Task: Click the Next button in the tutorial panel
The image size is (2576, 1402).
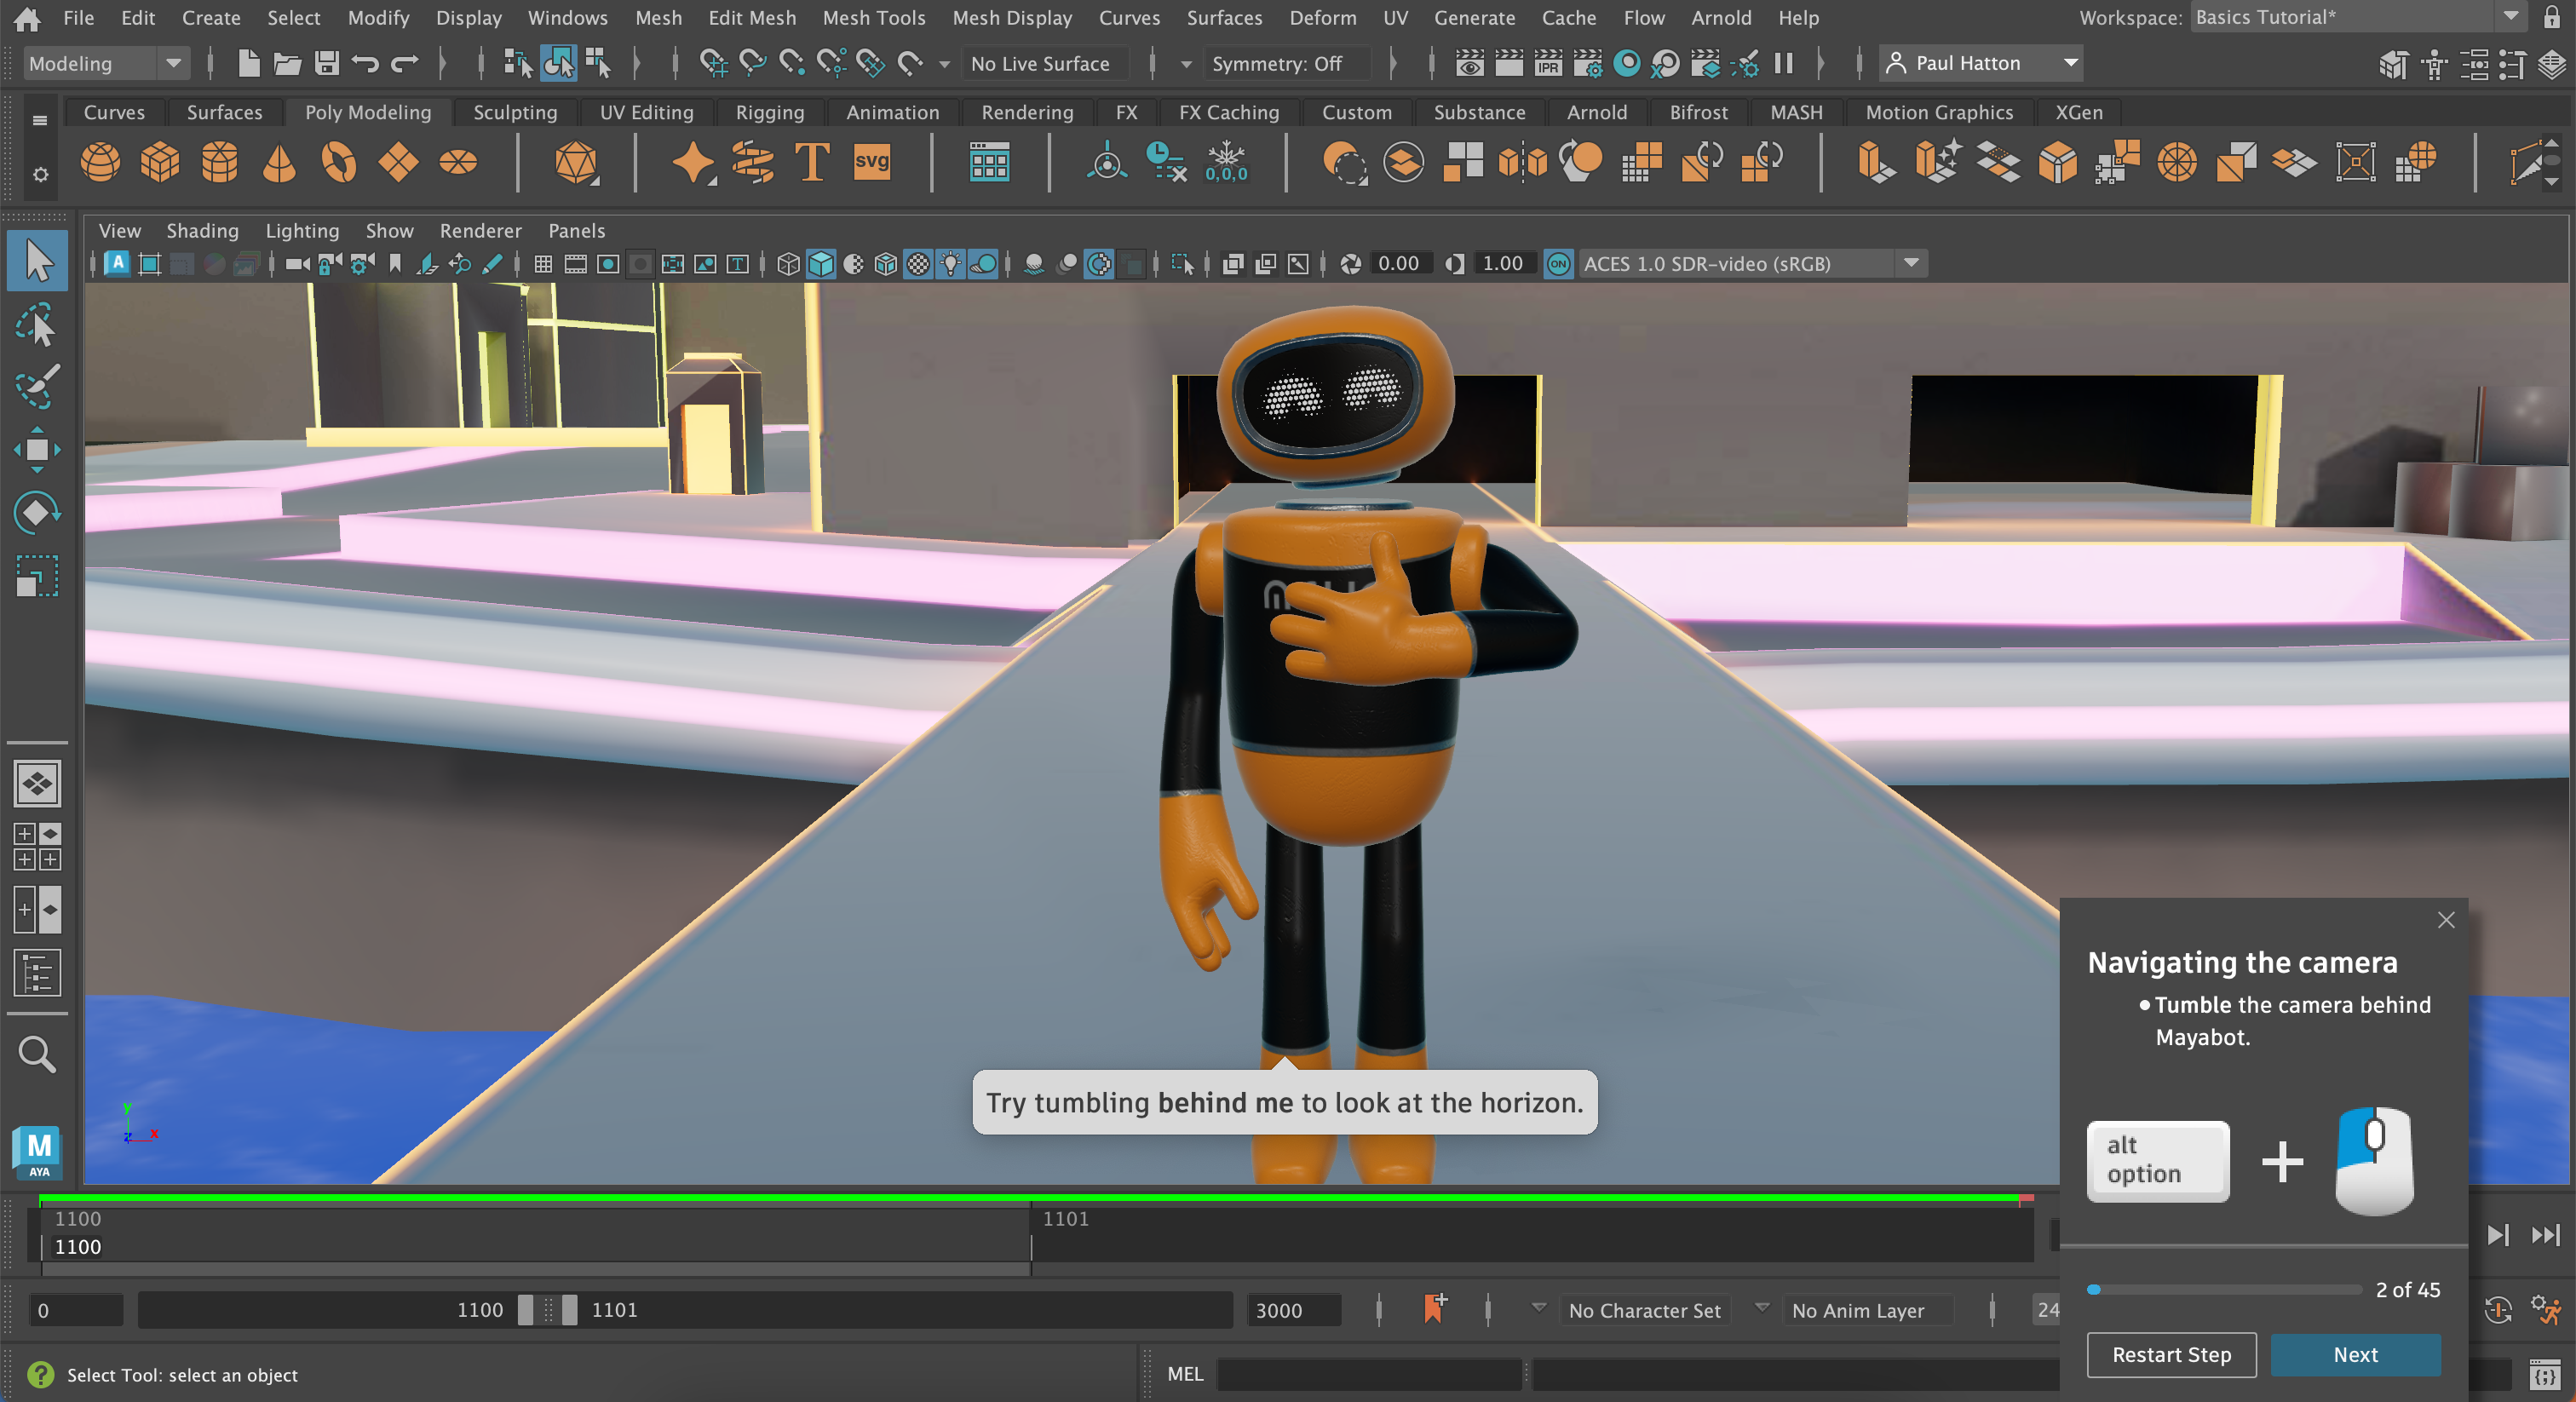Action: pos(2355,1355)
